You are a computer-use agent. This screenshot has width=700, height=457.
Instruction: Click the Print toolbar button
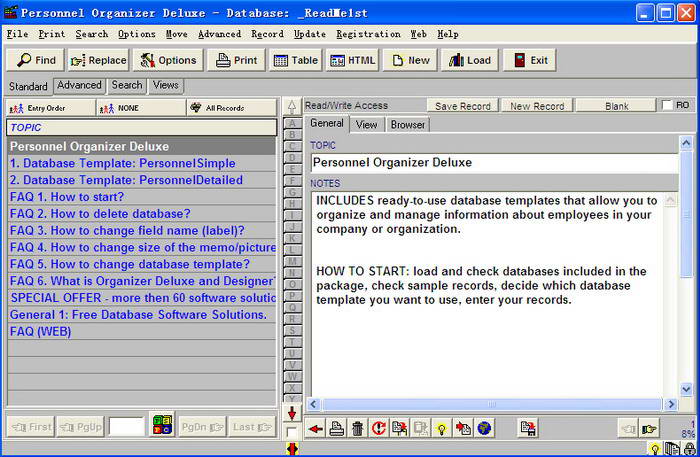[236, 60]
